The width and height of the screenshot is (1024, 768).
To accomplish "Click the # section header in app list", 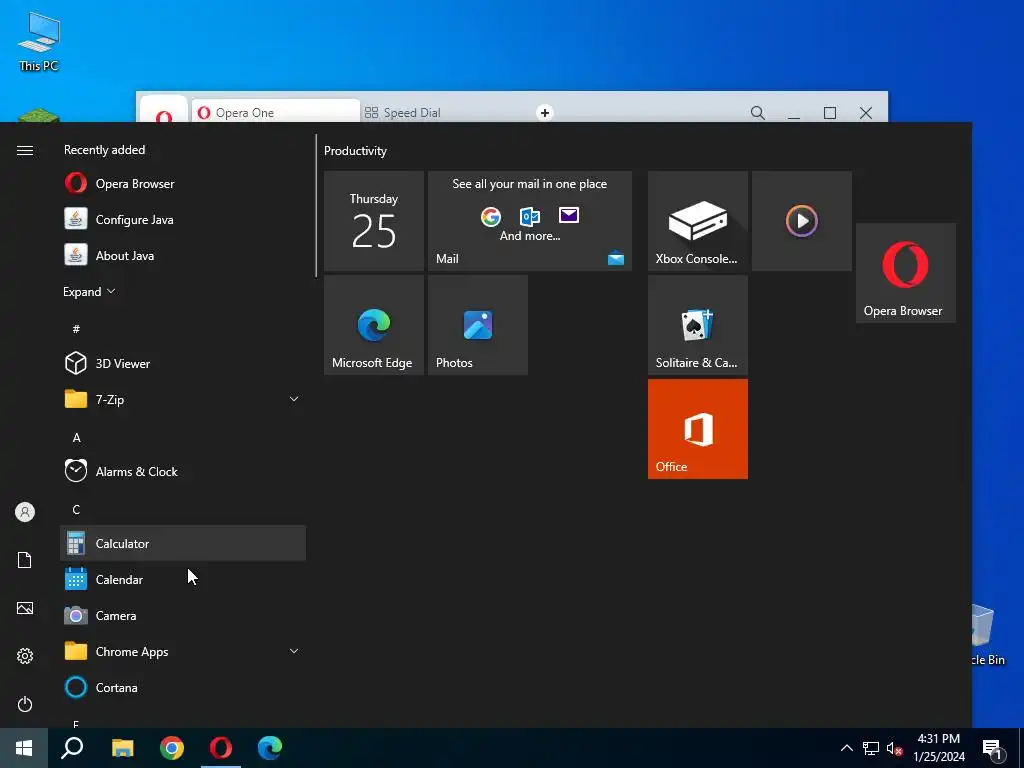I will (76, 328).
